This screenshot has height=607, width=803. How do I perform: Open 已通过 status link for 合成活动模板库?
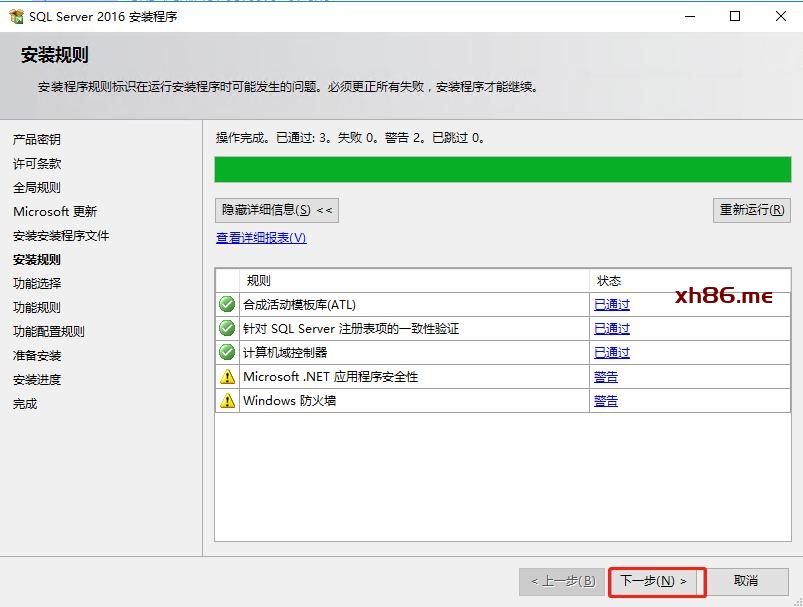[x=612, y=304]
